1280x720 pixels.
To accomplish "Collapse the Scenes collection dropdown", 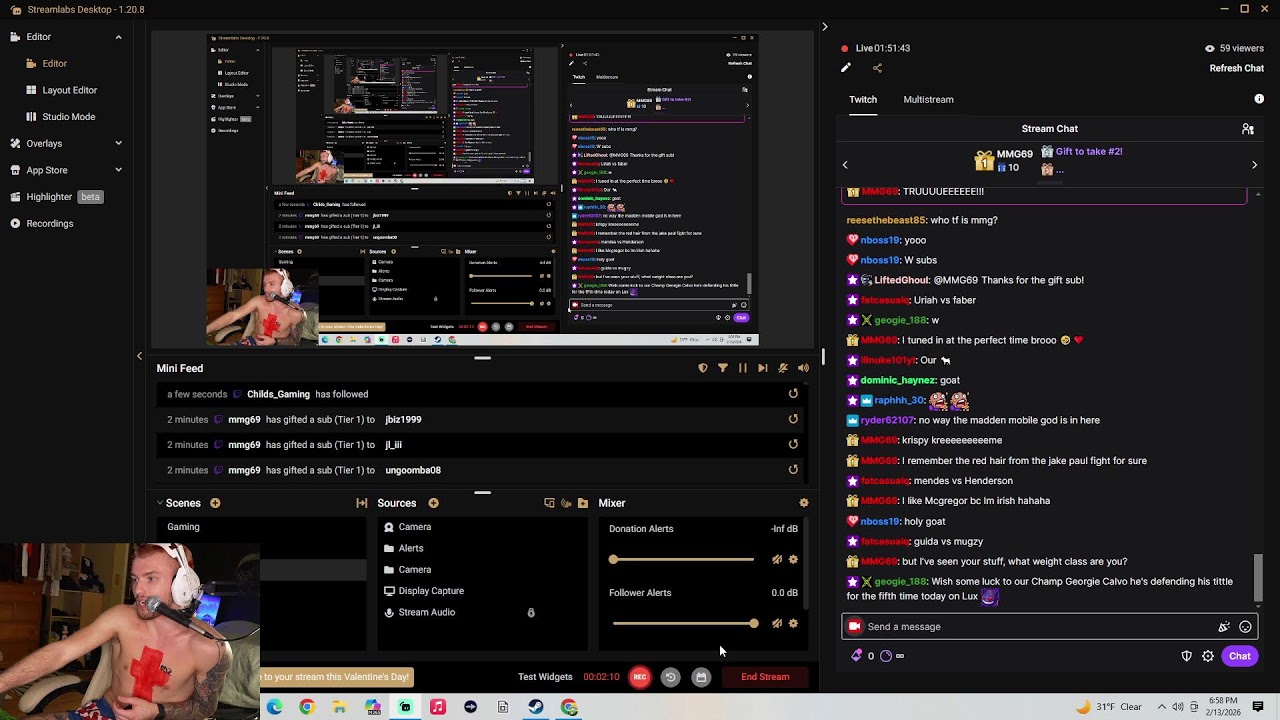I will (160, 503).
